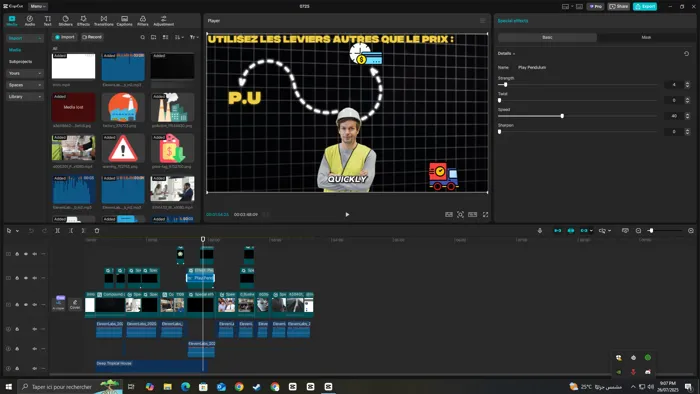
Task: Open the Effects panel icon
Action: (x=83, y=21)
